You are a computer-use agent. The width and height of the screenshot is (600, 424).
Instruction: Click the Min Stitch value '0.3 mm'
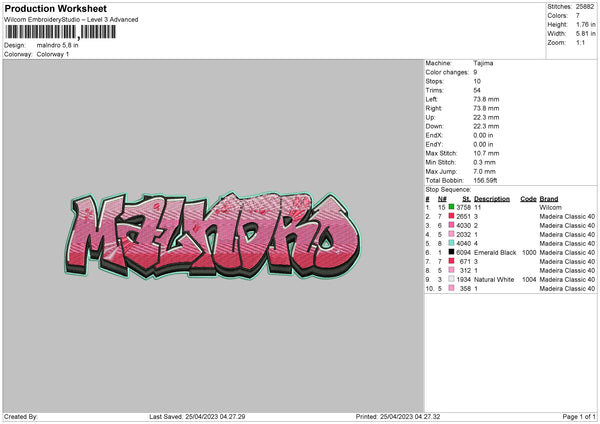(x=484, y=162)
